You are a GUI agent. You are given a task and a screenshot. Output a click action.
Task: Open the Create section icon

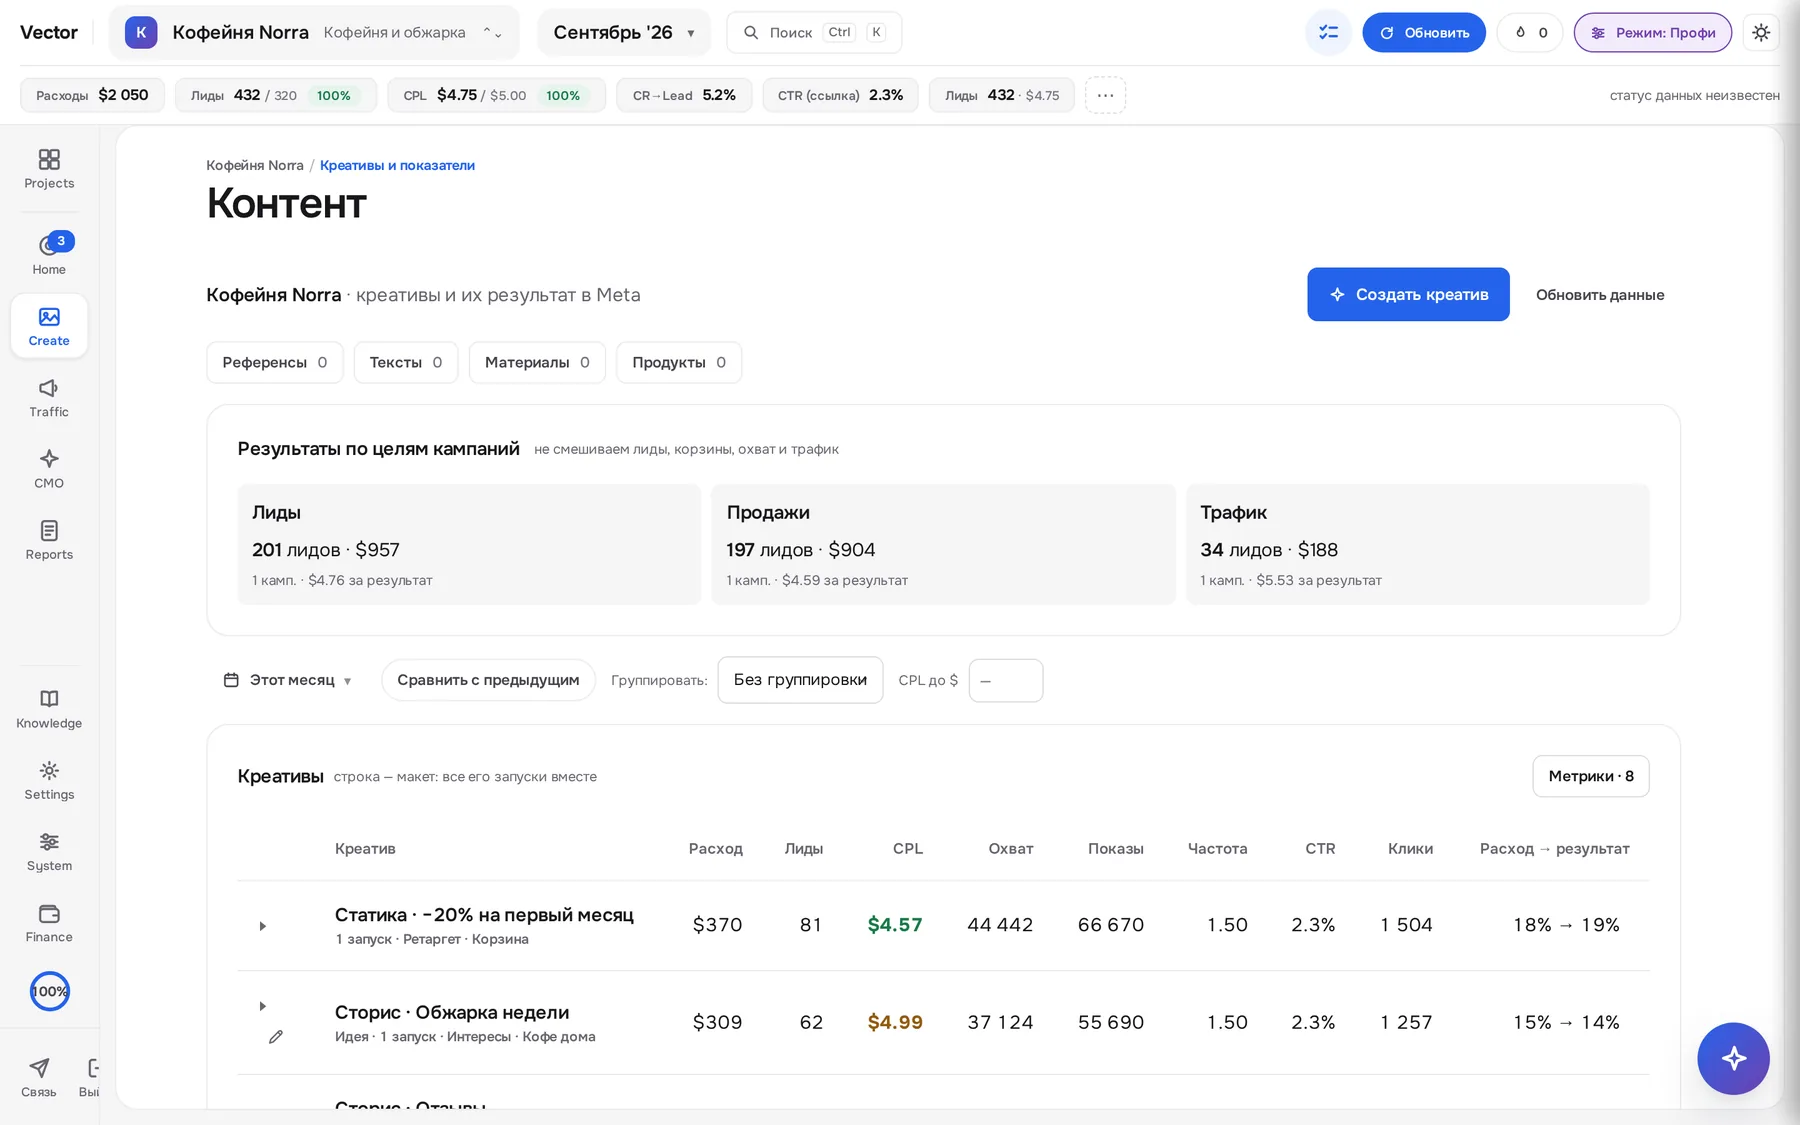(49, 326)
